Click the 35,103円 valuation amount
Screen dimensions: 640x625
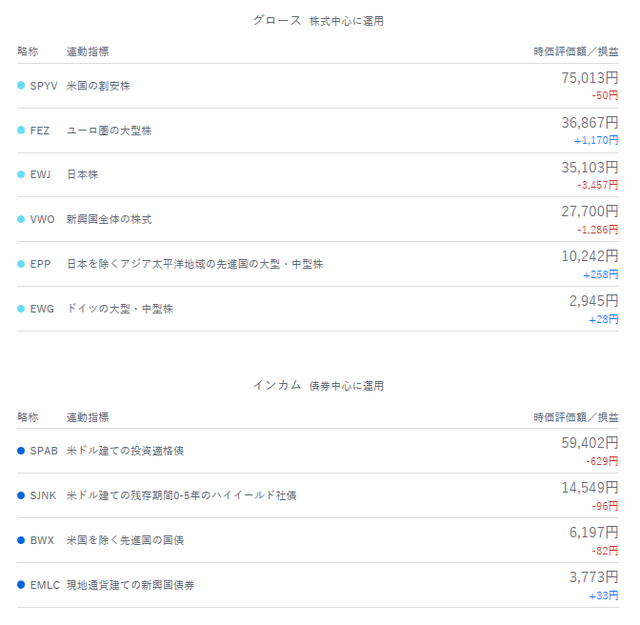590,167
